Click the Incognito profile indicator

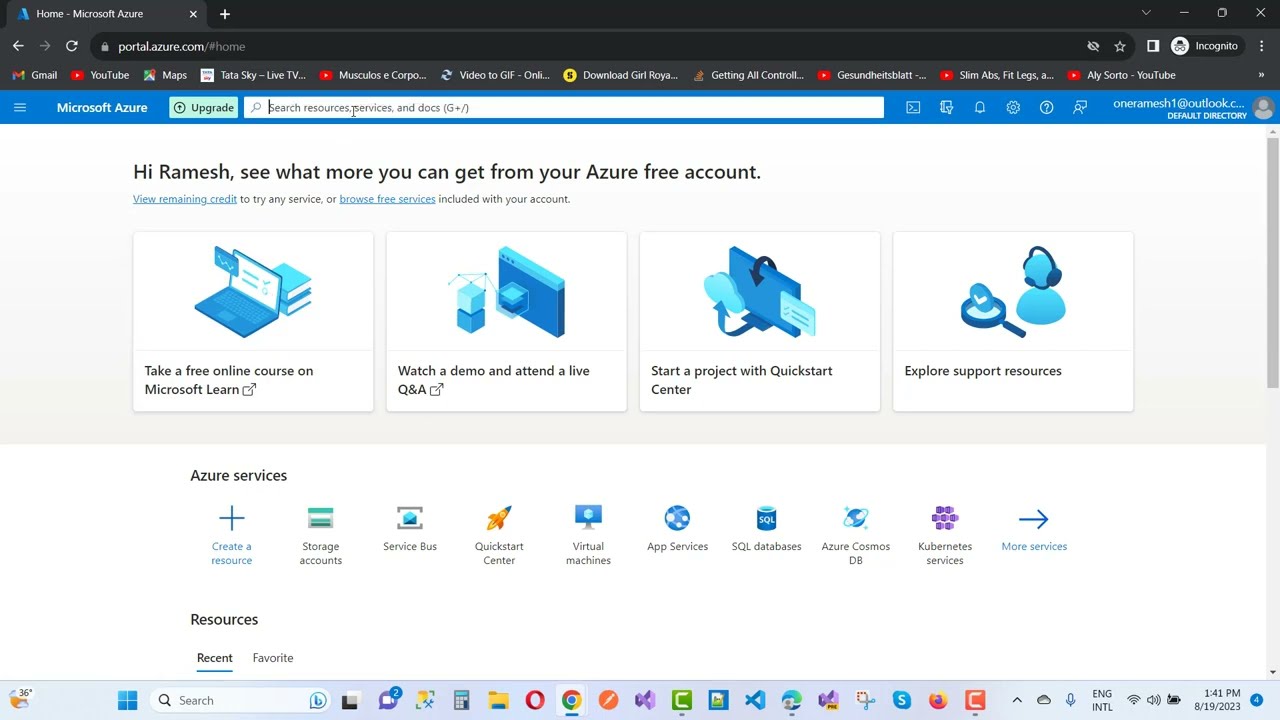1205,46
